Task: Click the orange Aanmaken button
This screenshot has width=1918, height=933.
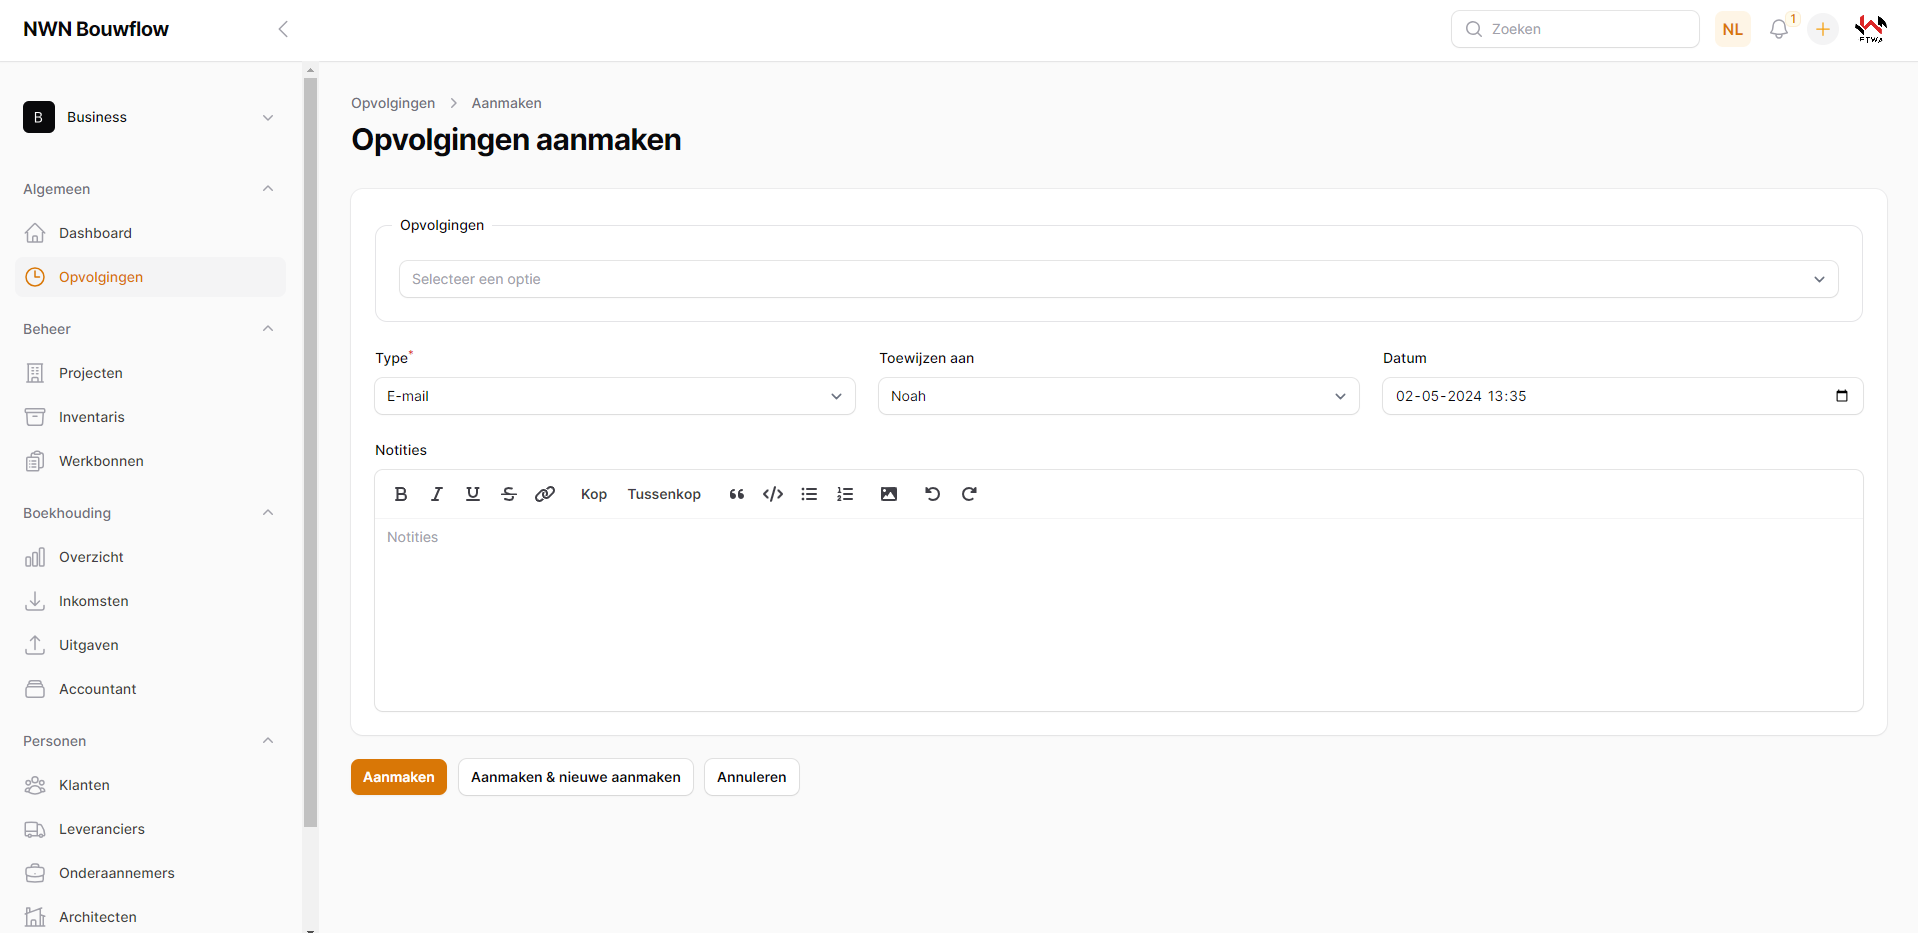Action: pos(398,777)
